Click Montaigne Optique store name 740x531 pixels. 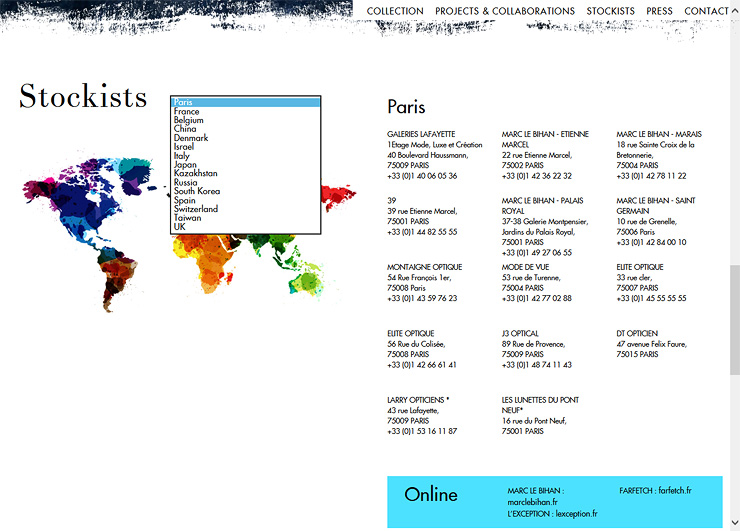(x=424, y=267)
